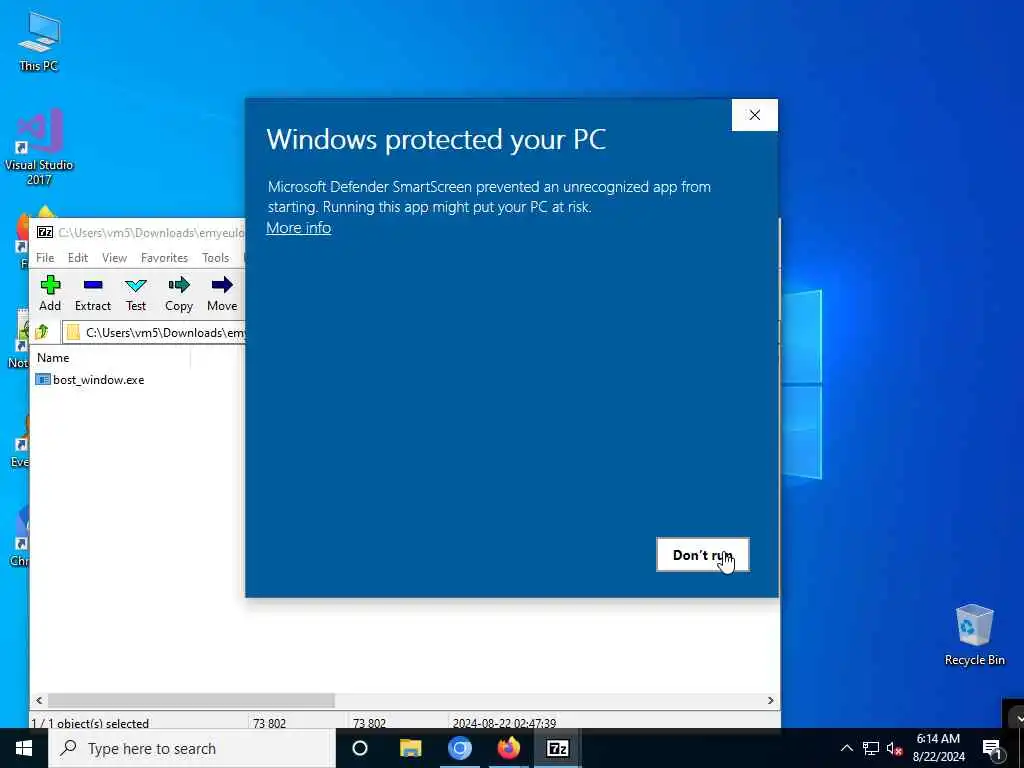This screenshot has width=1024, height=768.
Task: Click the left scroll arrow in 7-Zip
Action: coord(39,700)
